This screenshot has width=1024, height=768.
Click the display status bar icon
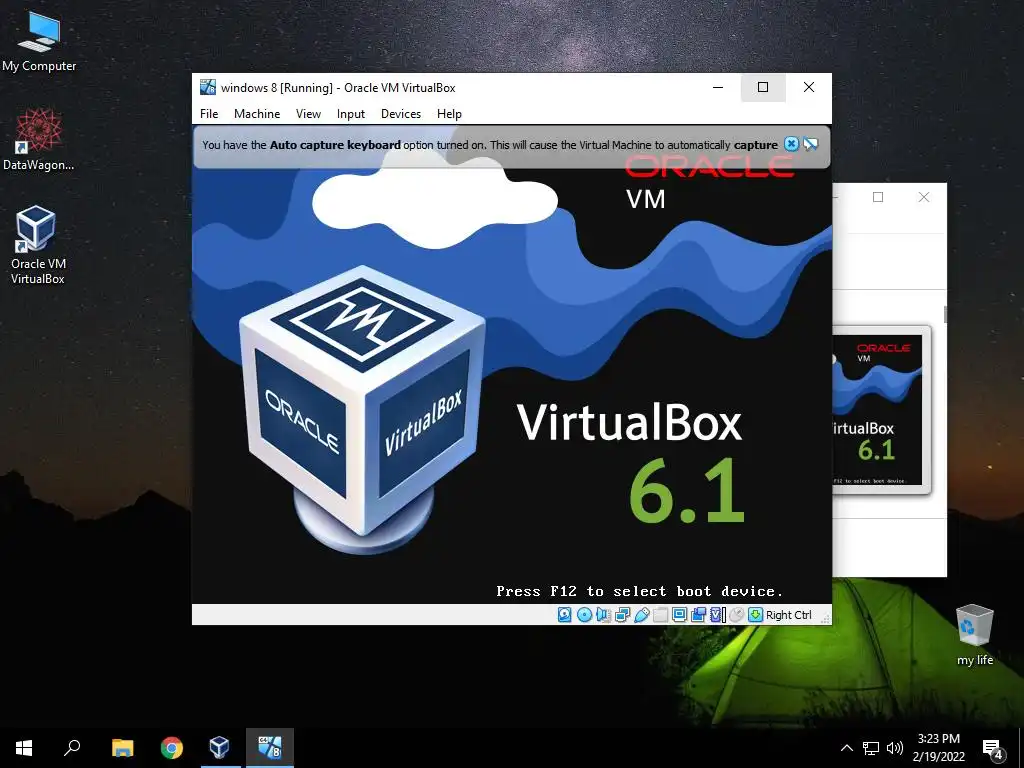pos(679,615)
